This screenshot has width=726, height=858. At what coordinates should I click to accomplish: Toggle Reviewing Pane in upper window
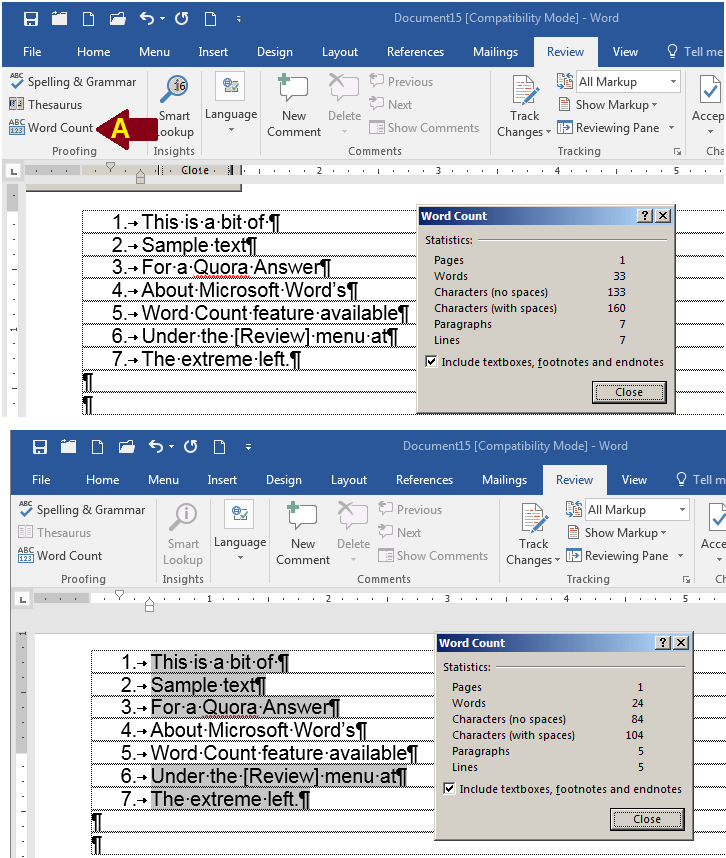coord(608,127)
